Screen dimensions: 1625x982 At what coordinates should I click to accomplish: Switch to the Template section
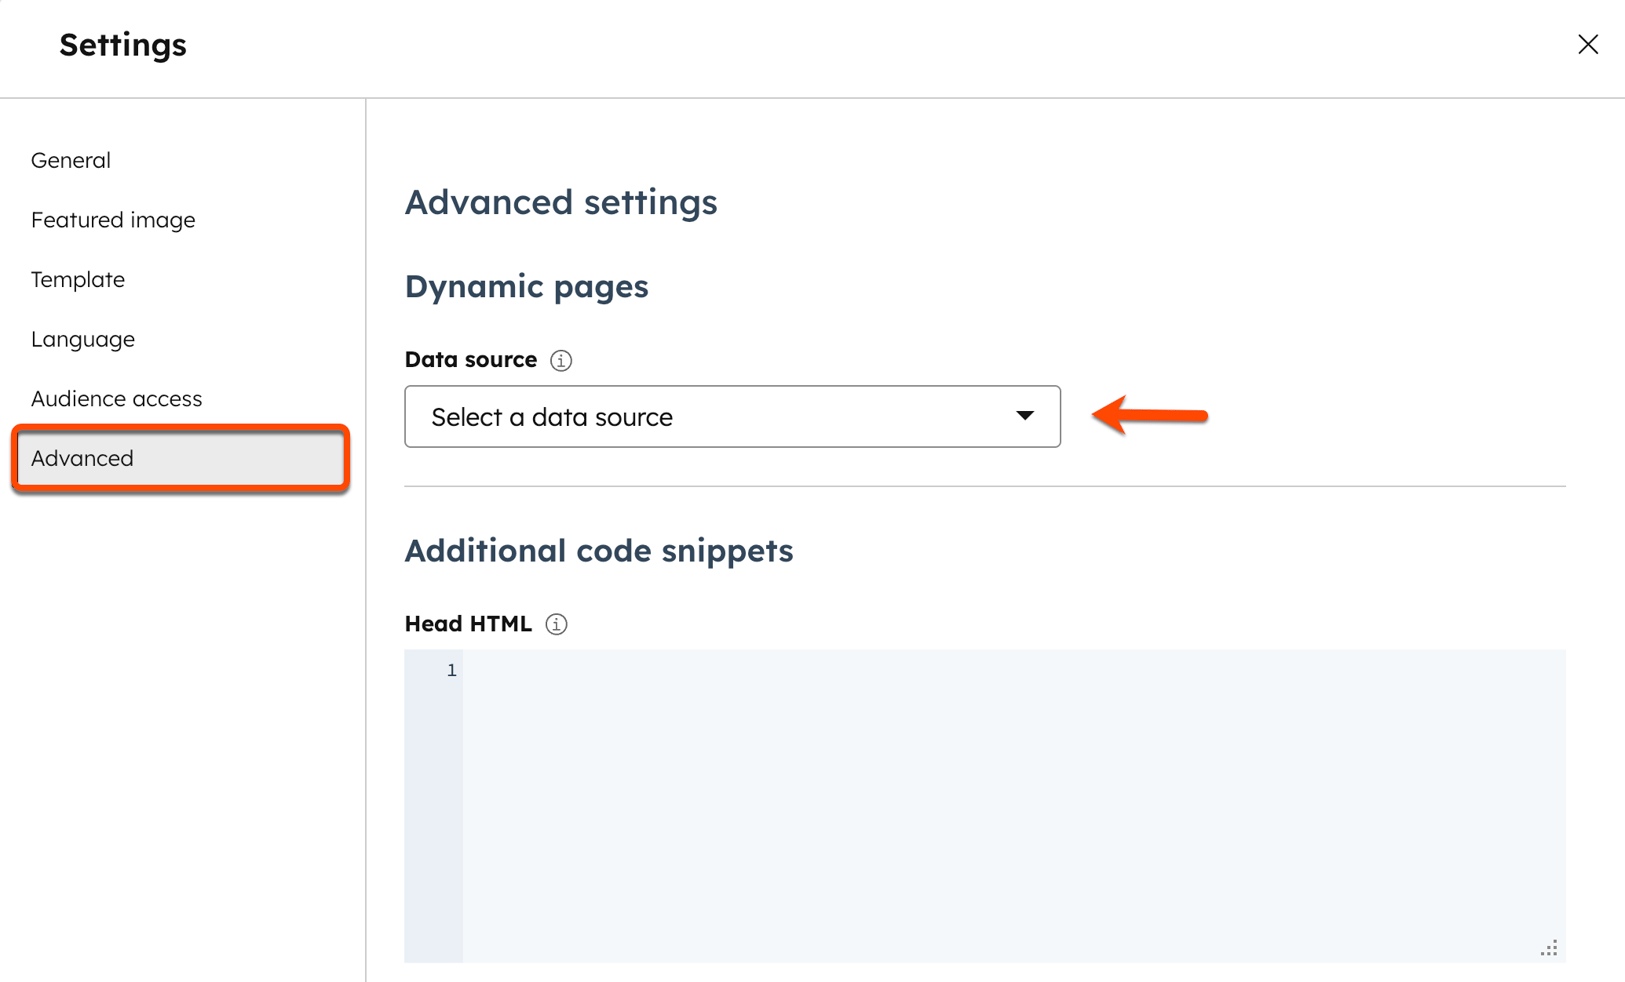[78, 279]
